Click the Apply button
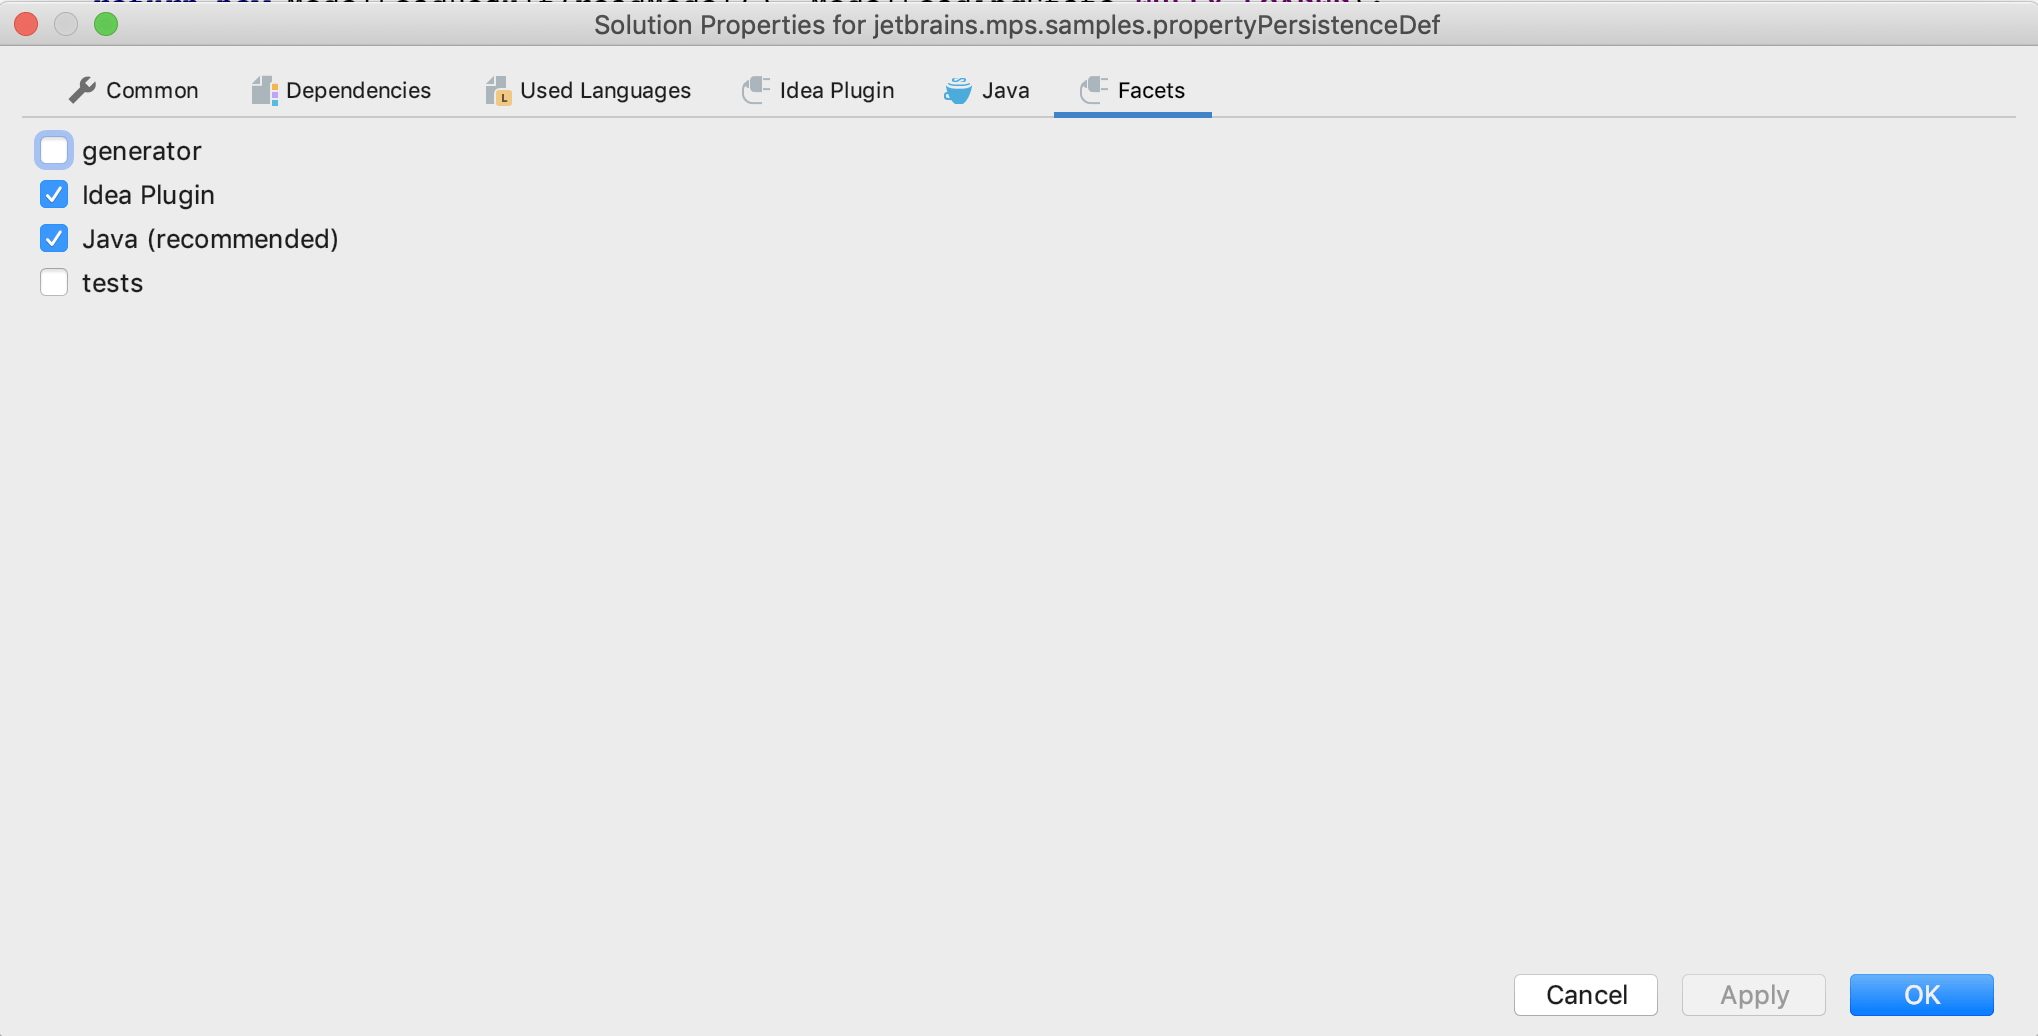 pos(1754,995)
